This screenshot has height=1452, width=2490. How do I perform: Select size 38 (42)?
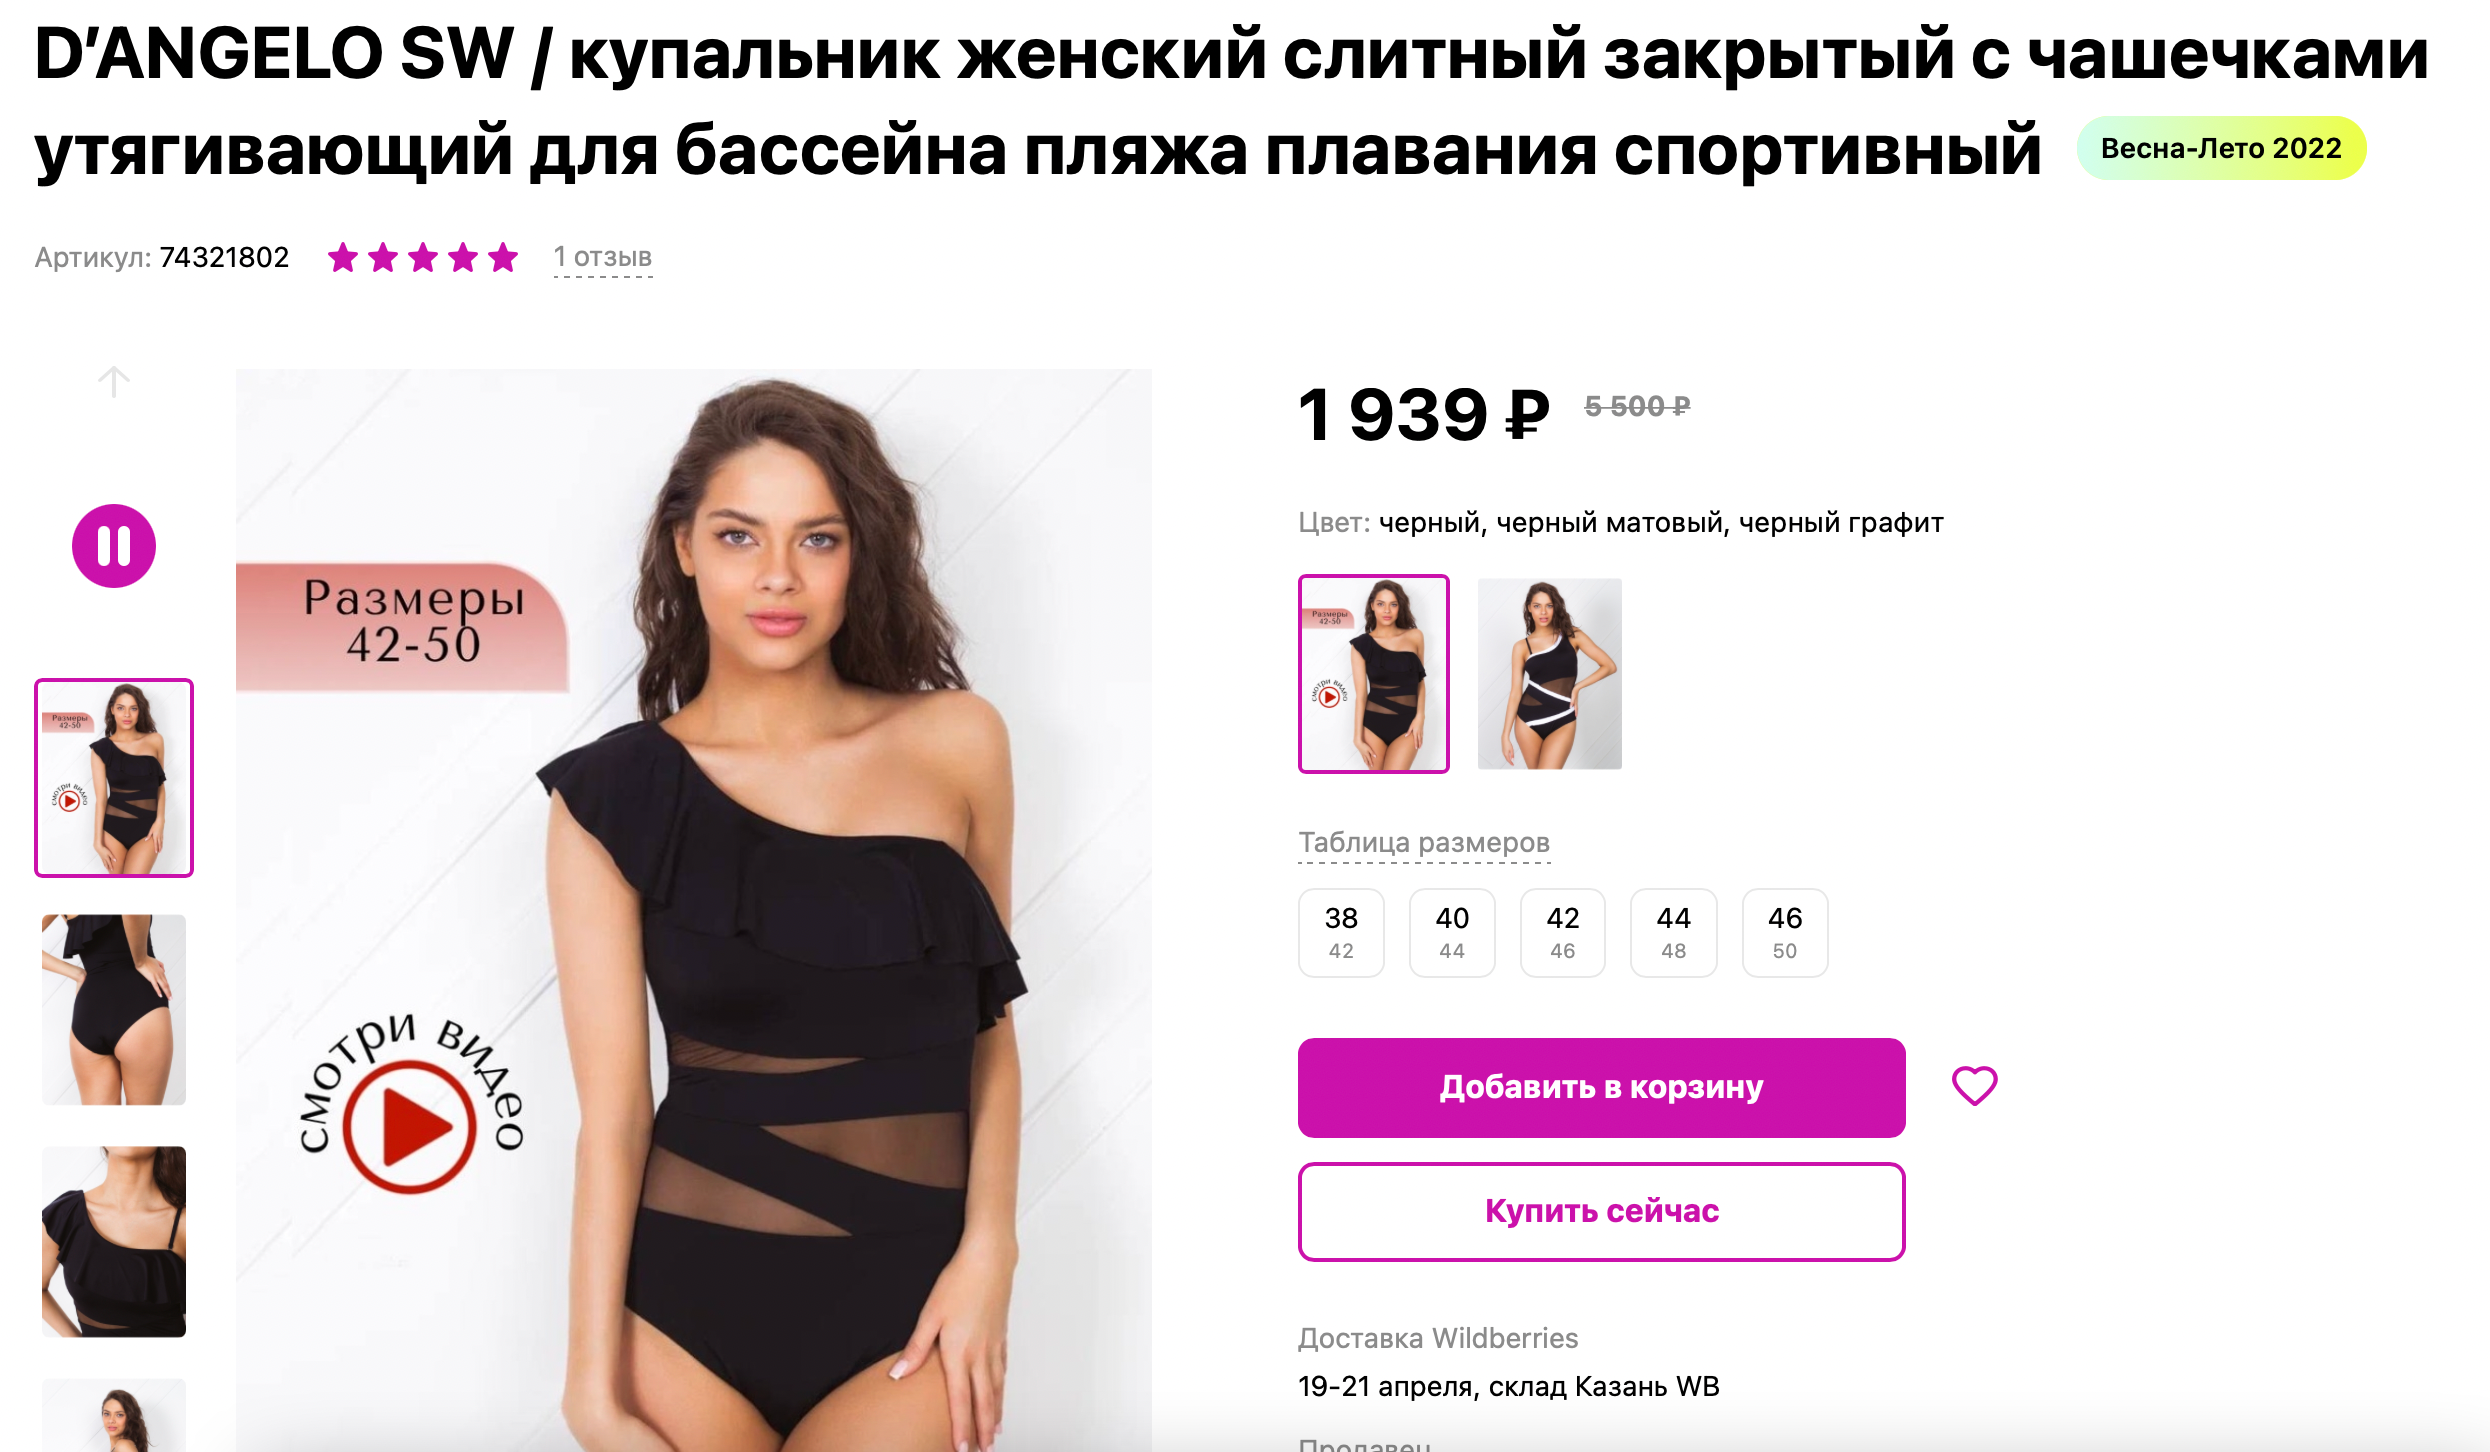[1341, 933]
